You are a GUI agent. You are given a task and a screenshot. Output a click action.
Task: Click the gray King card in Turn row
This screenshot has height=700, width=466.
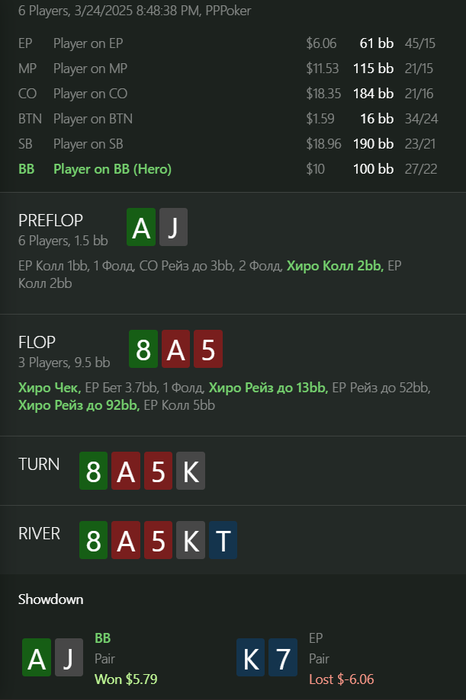click(x=191, y=471)
